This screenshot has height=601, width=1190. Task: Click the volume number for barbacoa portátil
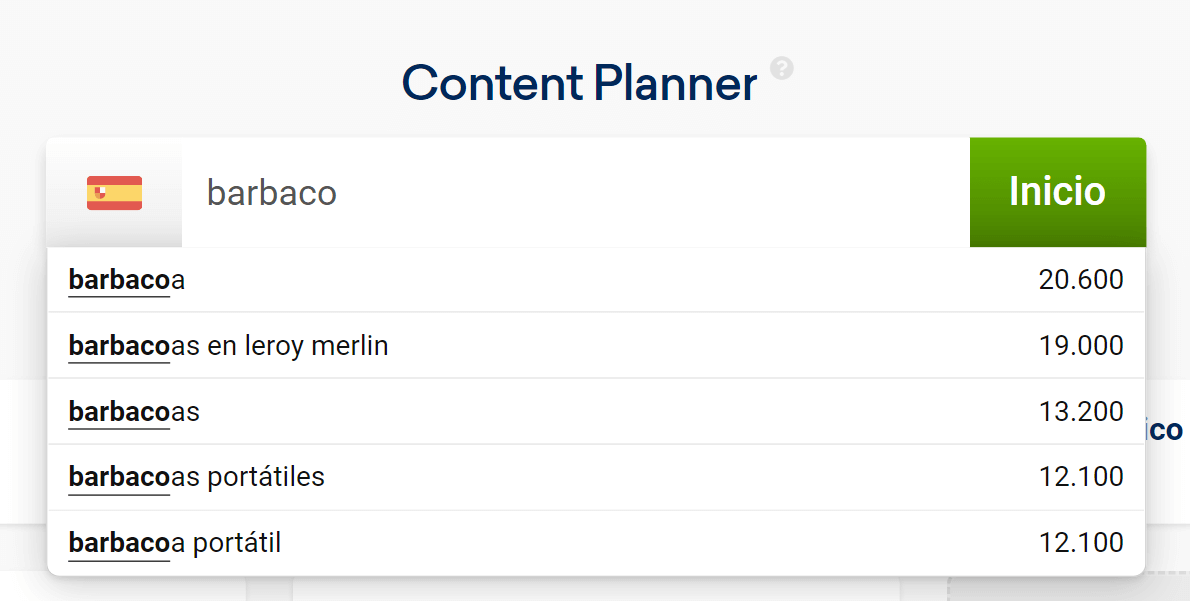pyautogui.click(x=1081, y=543)
